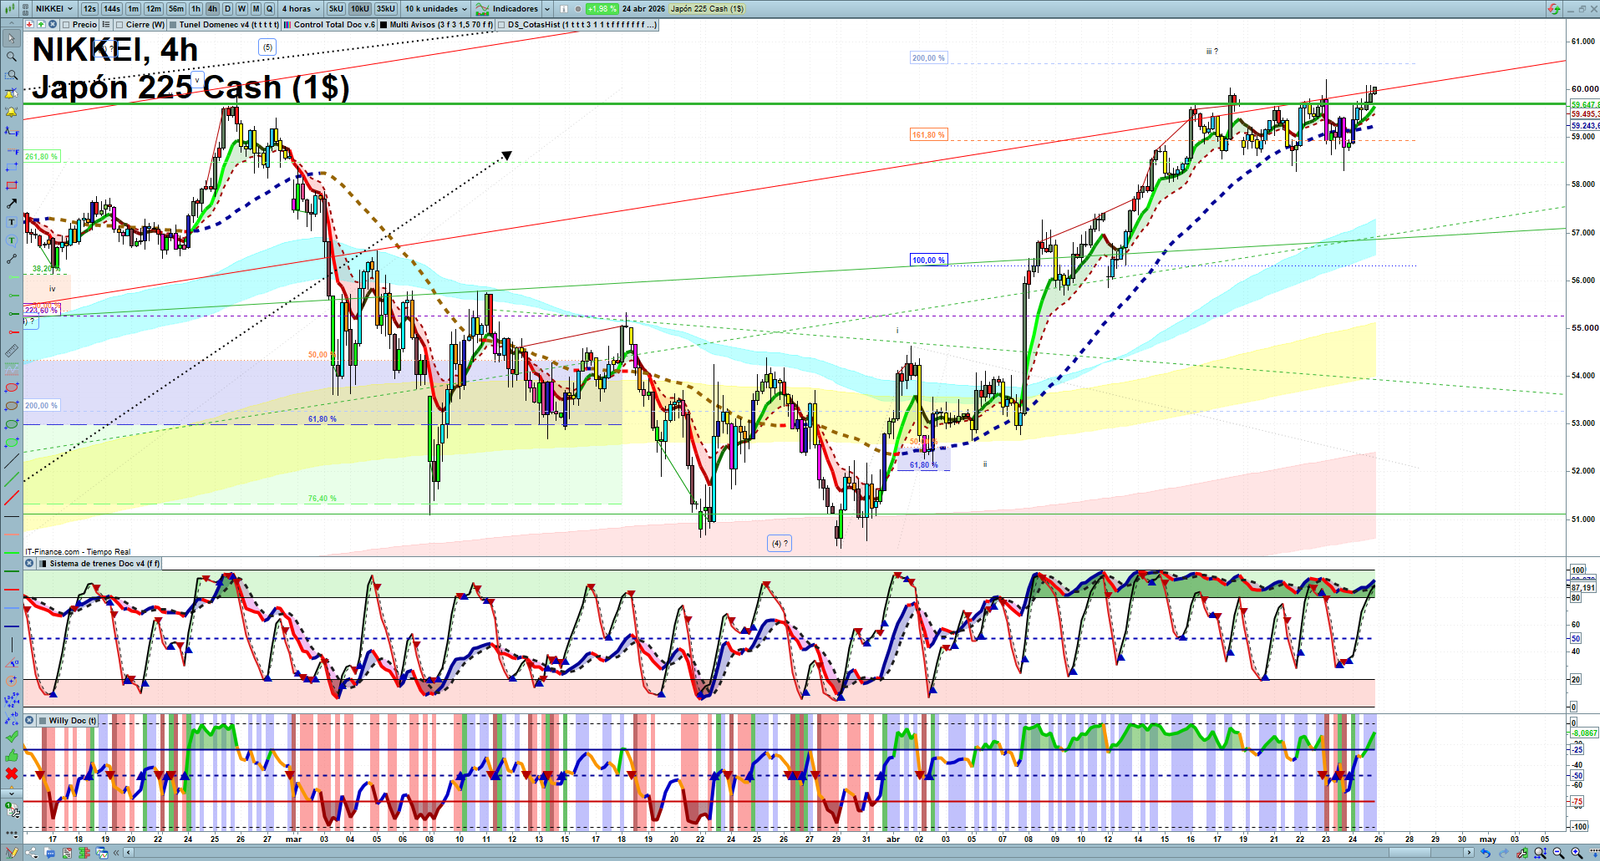Switch to the 12s timeframe

coord(90,9)
